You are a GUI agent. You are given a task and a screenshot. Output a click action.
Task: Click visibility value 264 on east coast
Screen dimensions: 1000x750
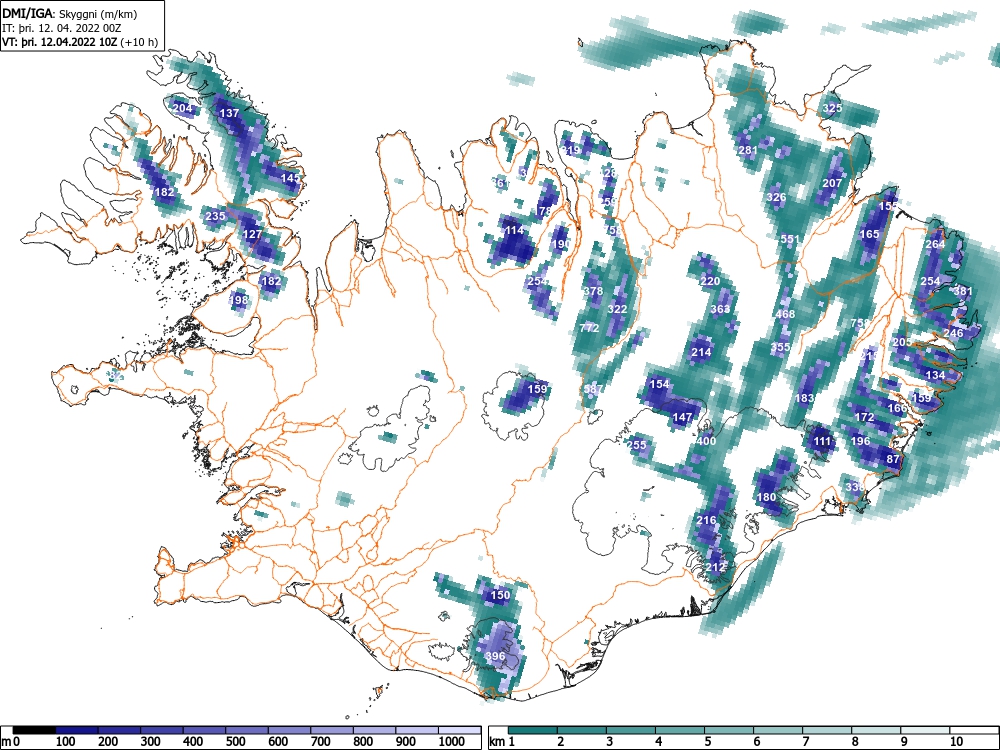tap(935, 244)
